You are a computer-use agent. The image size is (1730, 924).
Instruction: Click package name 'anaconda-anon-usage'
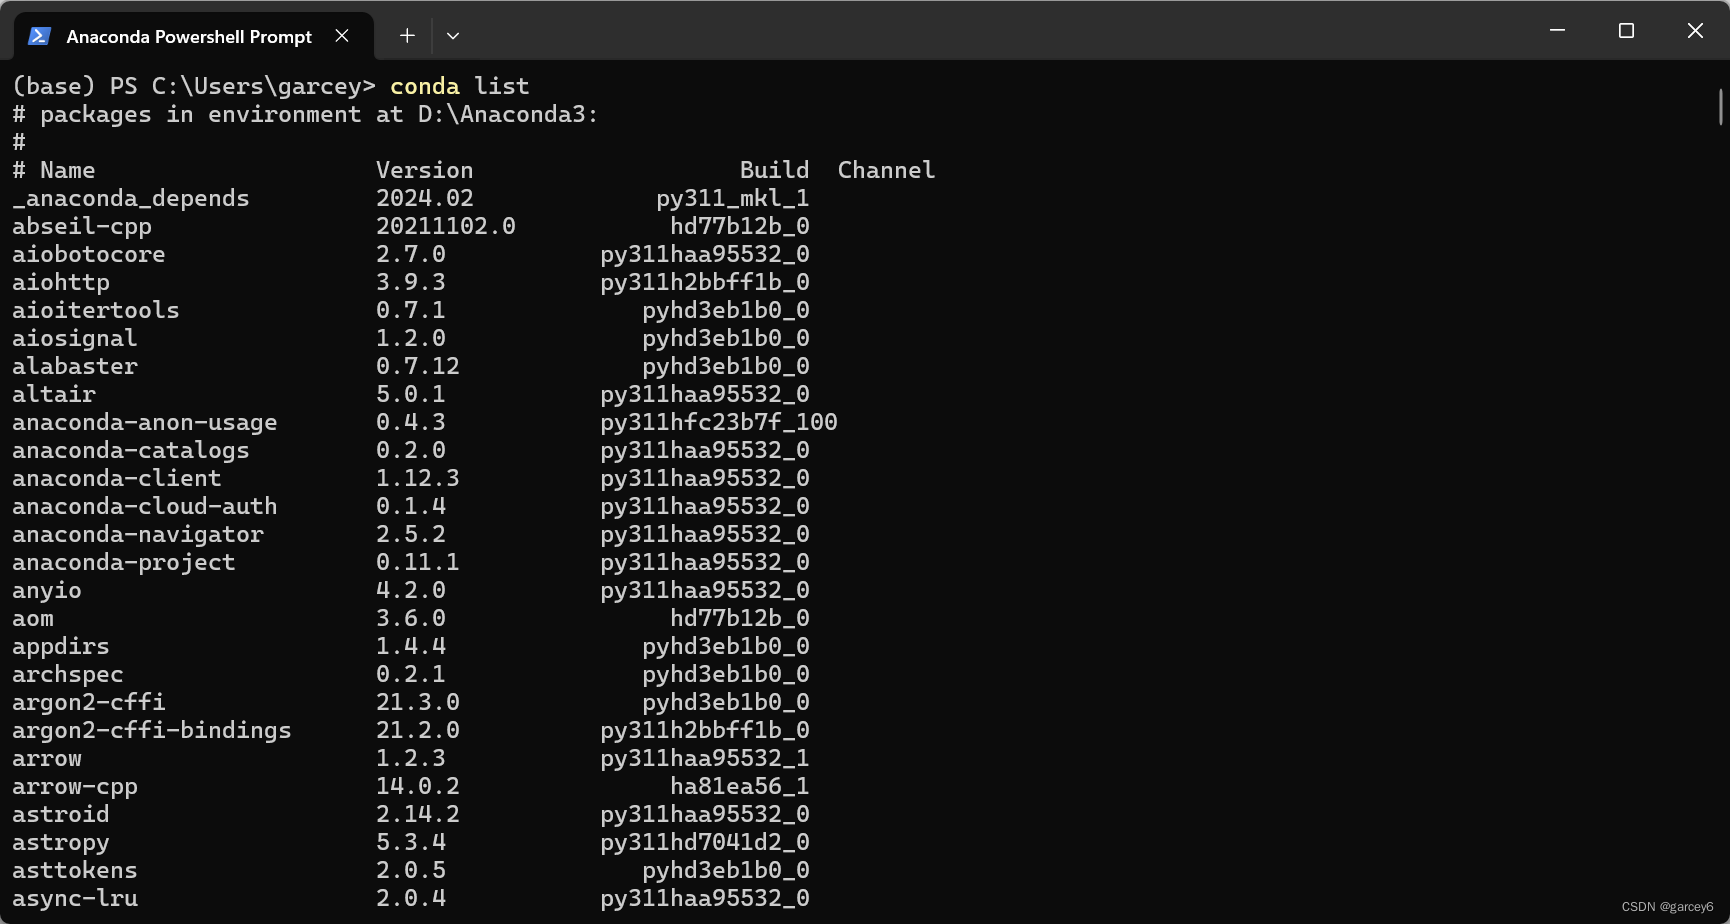[144, 422]
